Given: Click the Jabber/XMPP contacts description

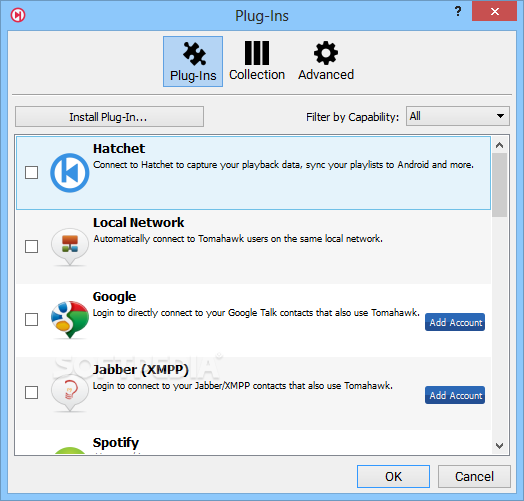Looking at the screenshot, I should coord(243,386).
